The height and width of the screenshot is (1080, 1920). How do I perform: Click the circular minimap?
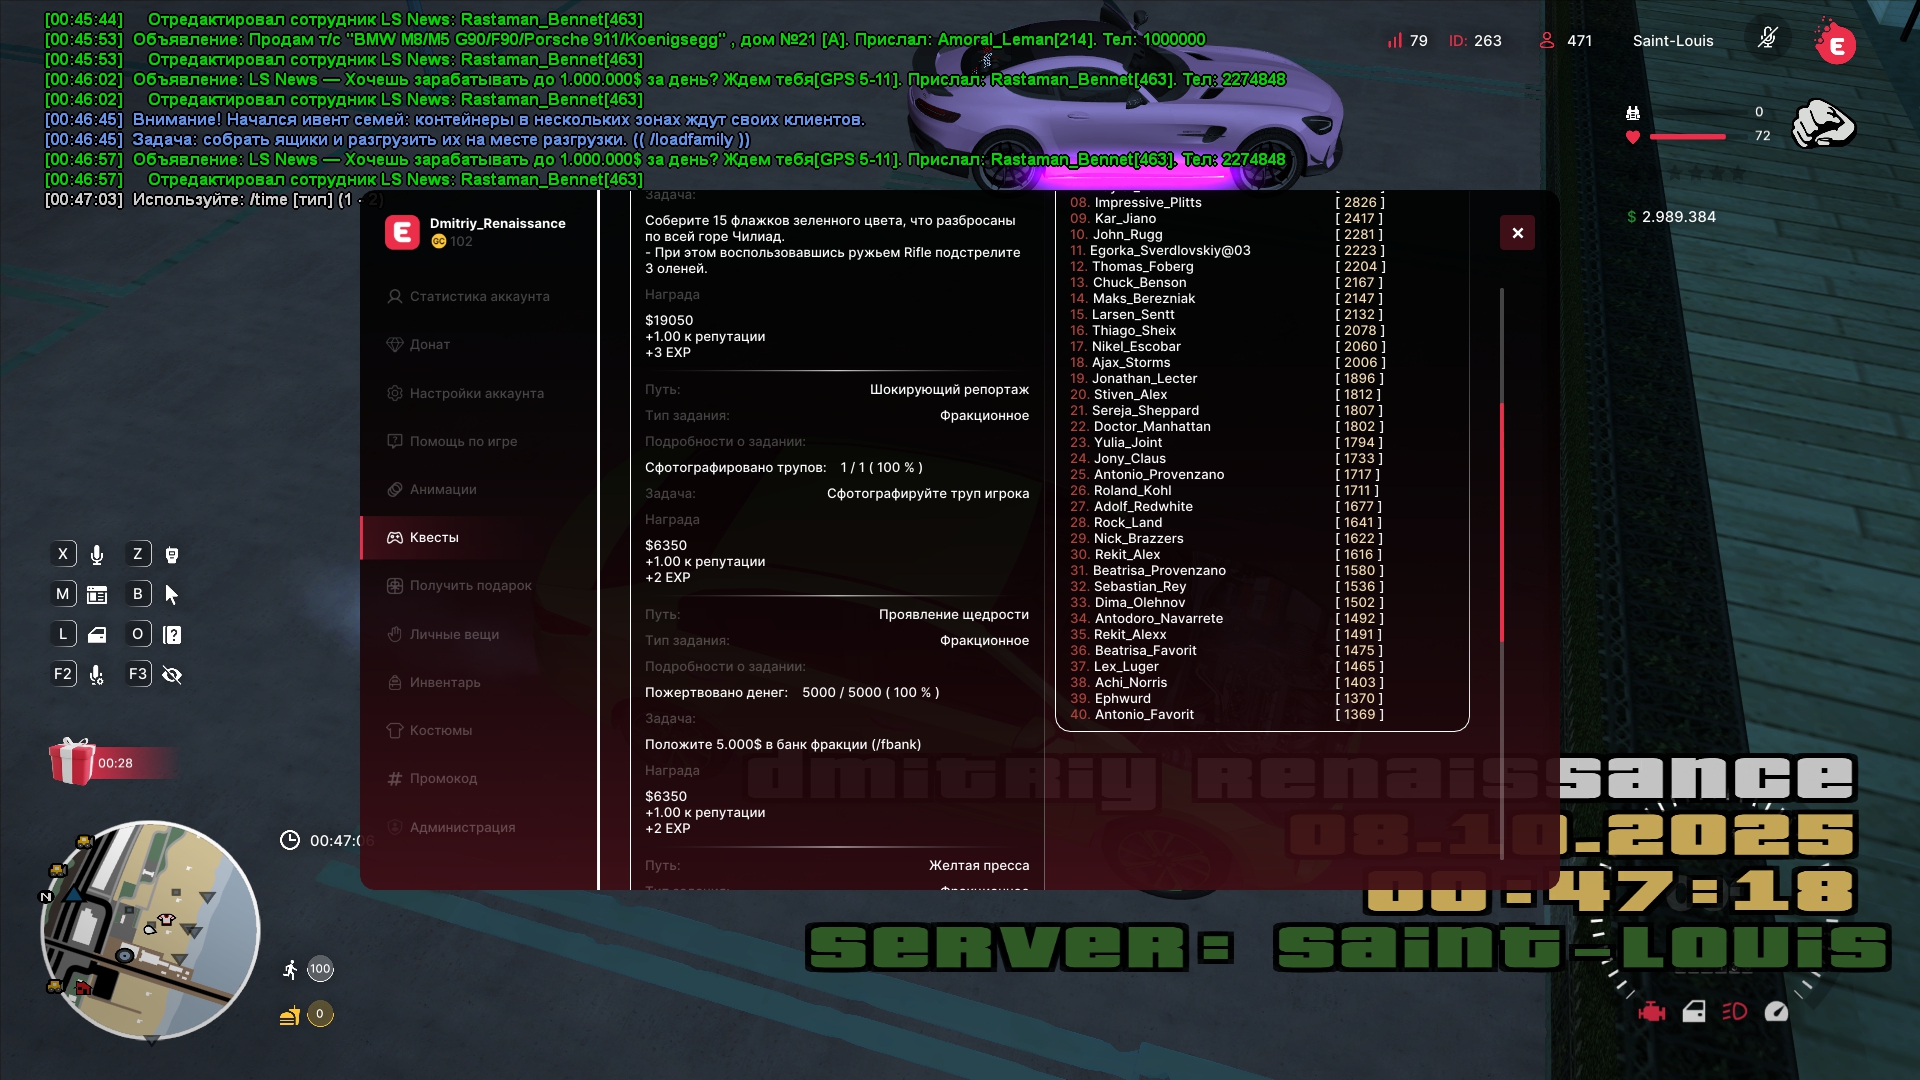(x=150, y=930)
